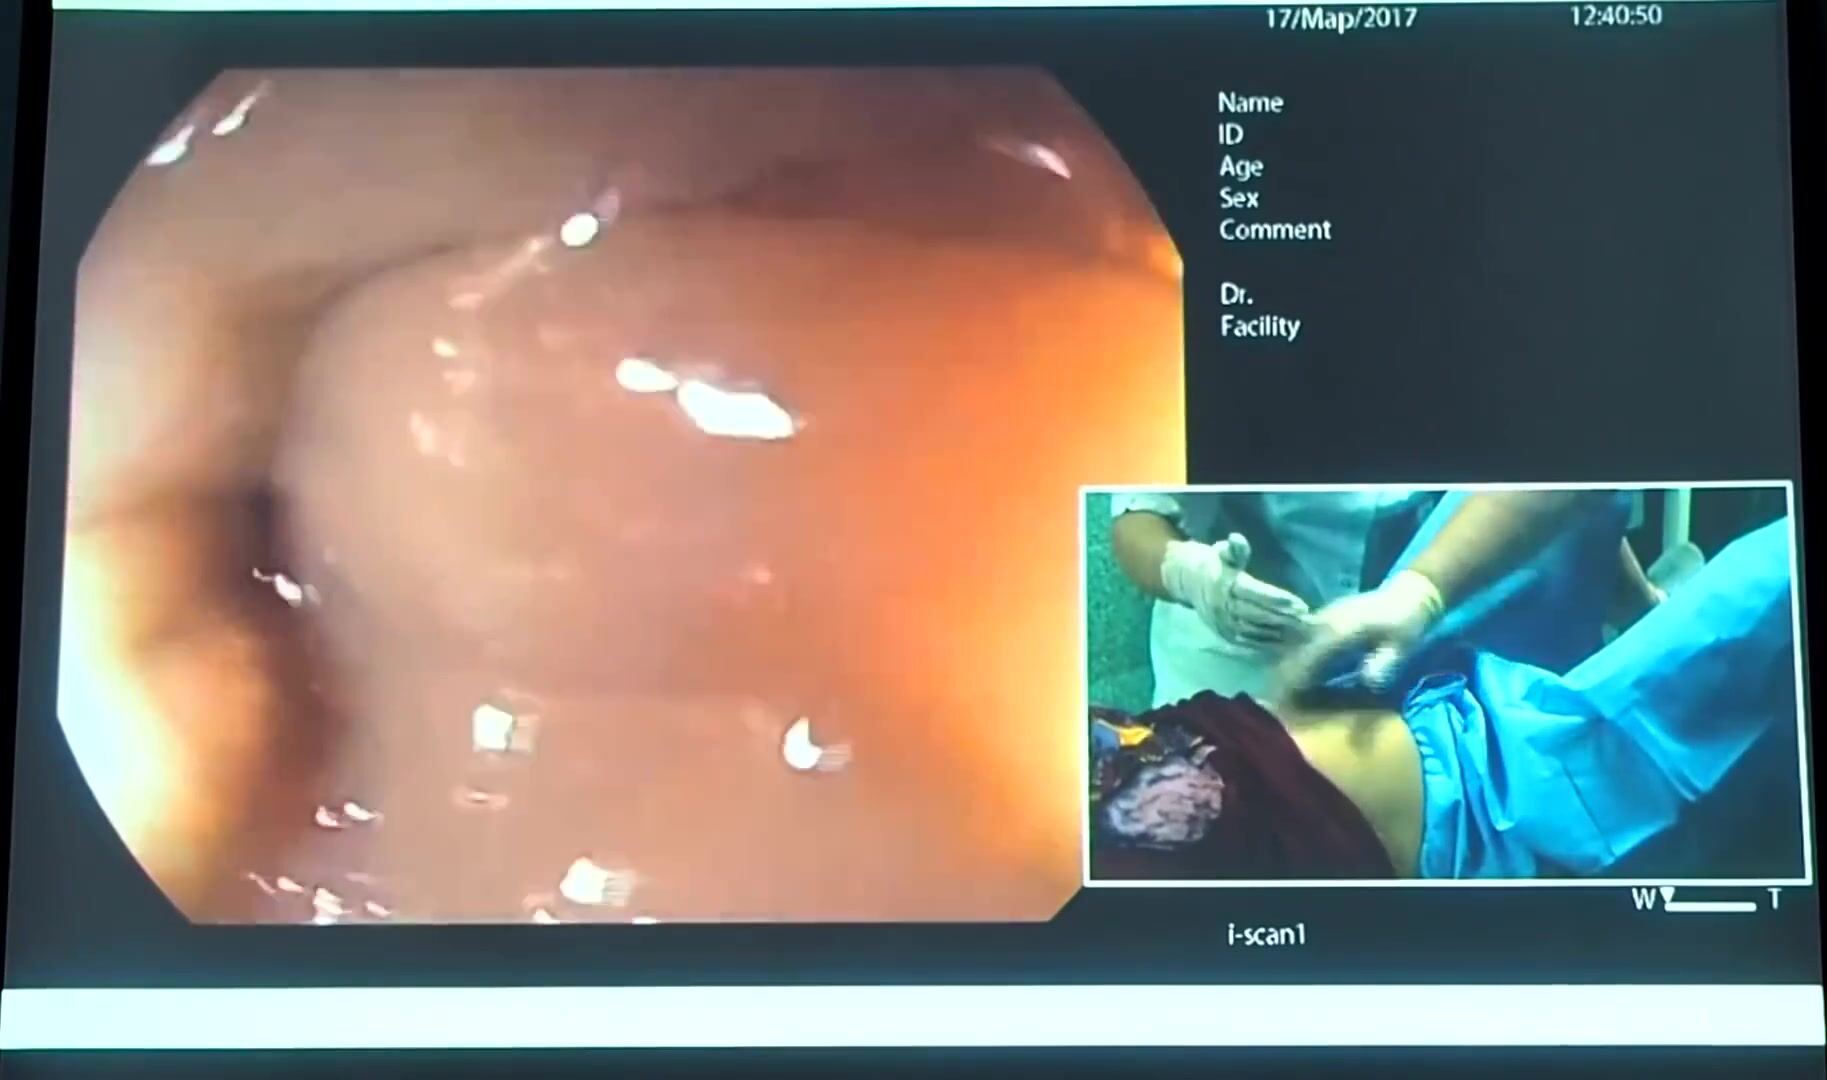Click the clock showing 12:40:50
1827x1080 pixels.
click(1615, 15)
